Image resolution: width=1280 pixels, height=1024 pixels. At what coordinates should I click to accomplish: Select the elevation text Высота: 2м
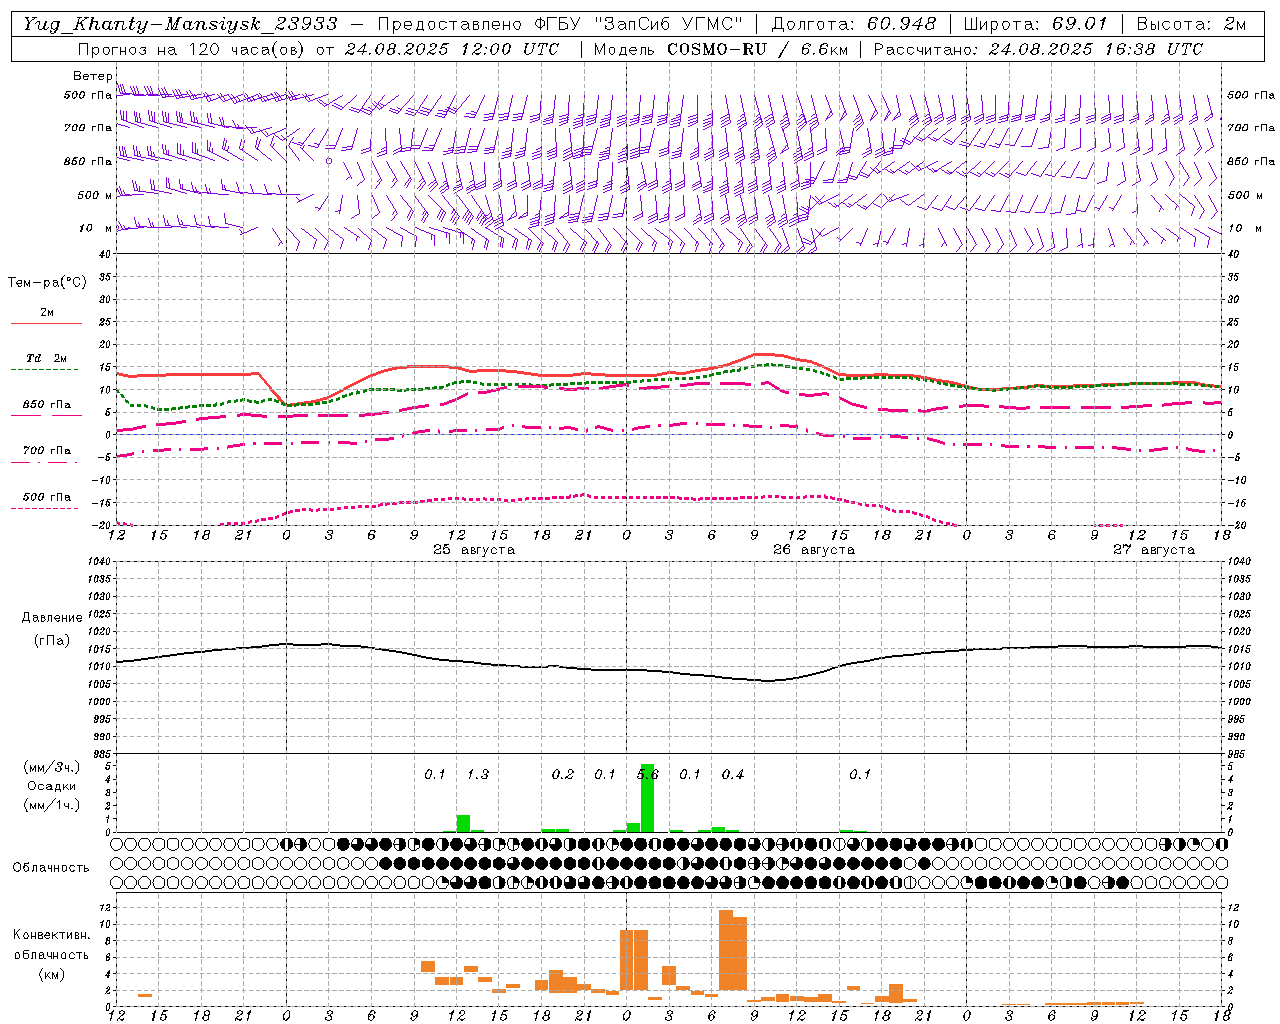tap(1190, 24)
